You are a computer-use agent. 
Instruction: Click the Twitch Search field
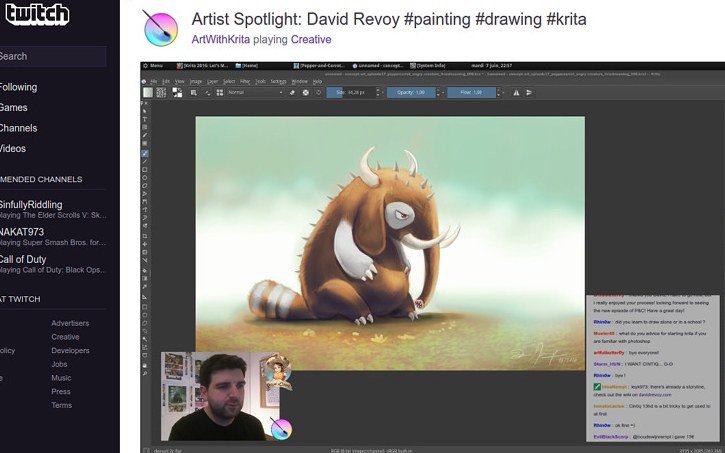pyautogui.click(x=50, y=56)
